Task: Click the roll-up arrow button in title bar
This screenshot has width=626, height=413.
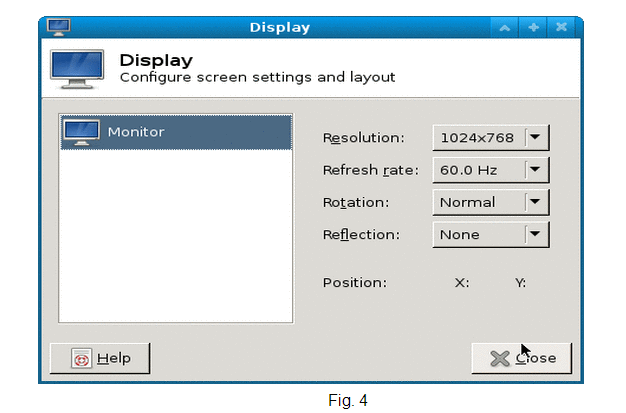Action: tap(505, 28)
